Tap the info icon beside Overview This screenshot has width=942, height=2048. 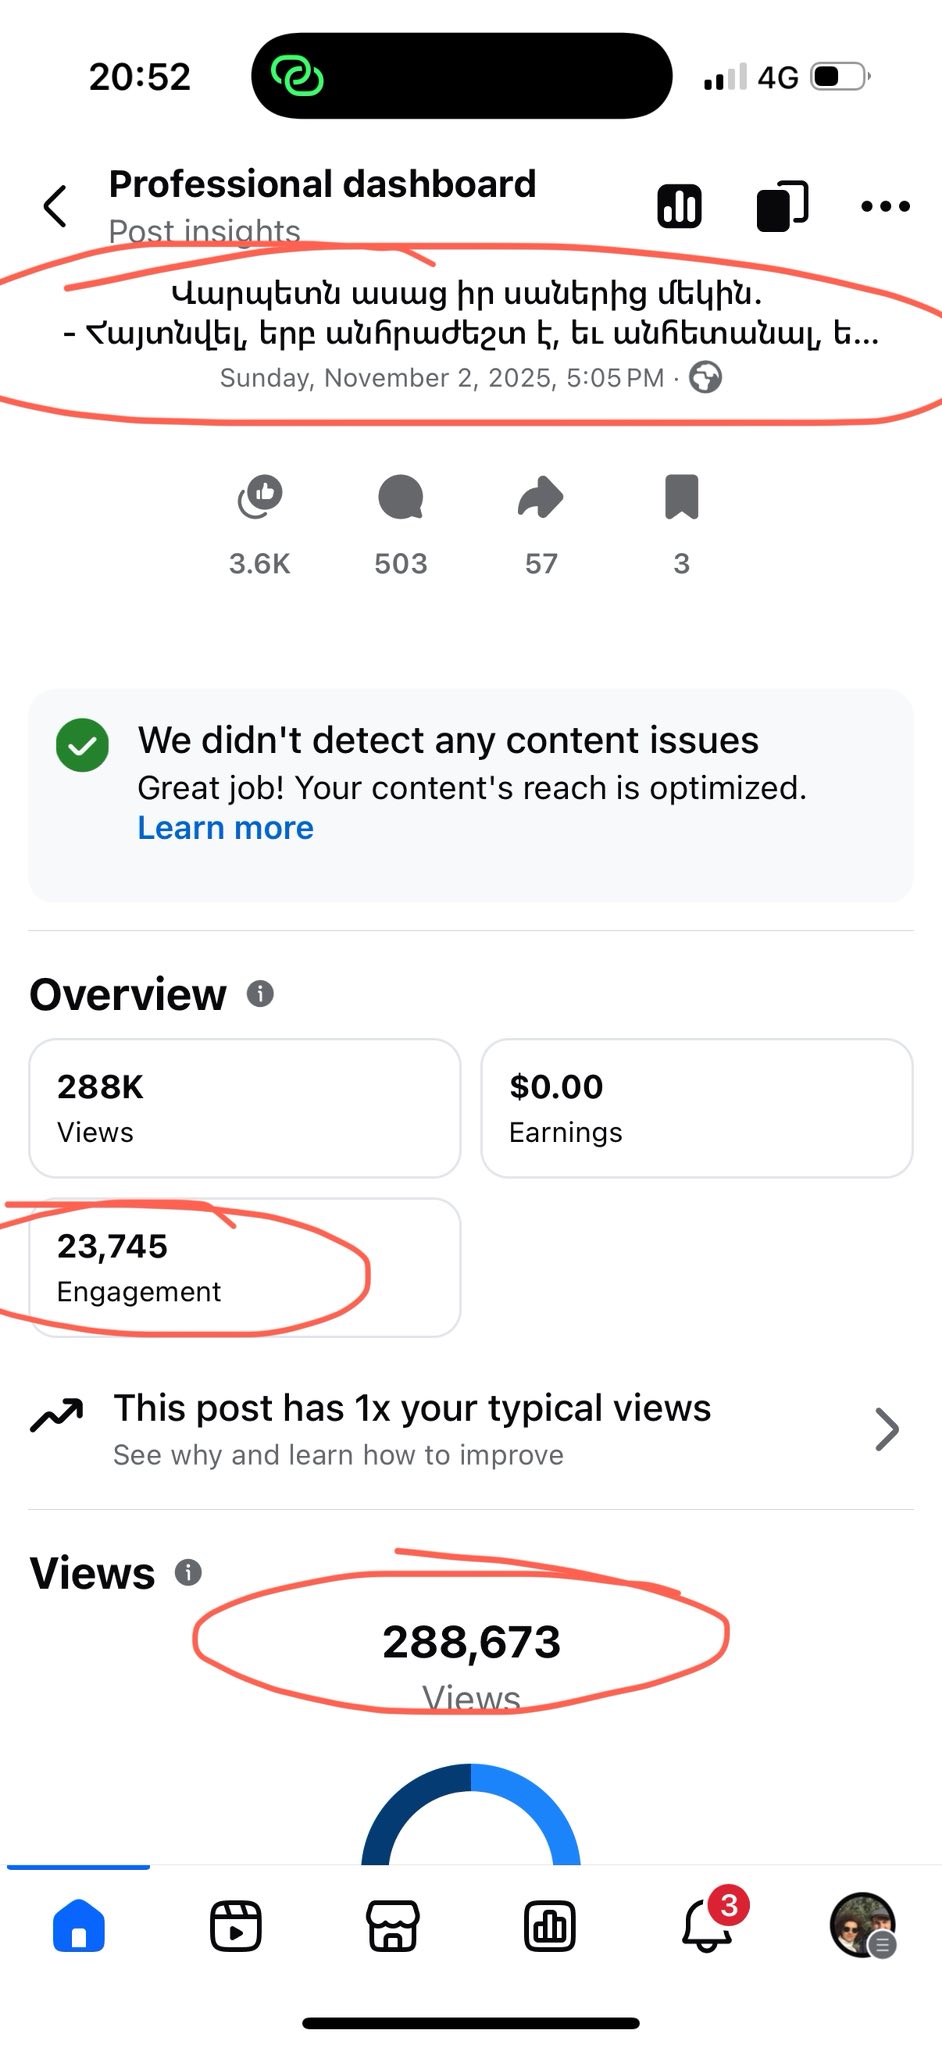pyautogui.click(x=260, y=994)
